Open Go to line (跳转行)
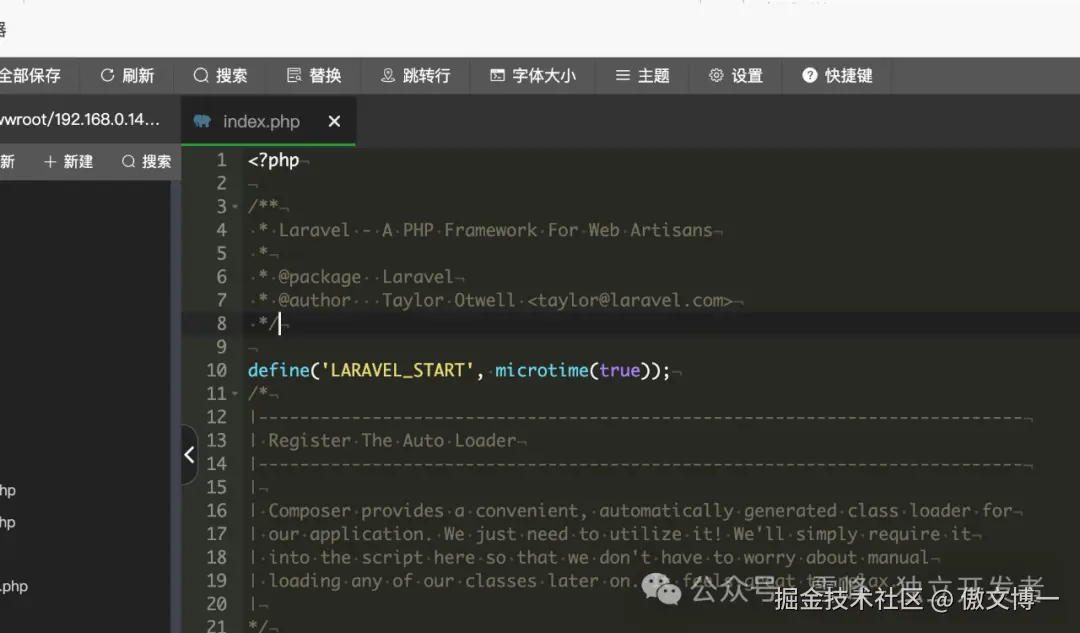This screenshot has width=1080, height=633. (416, 76)
